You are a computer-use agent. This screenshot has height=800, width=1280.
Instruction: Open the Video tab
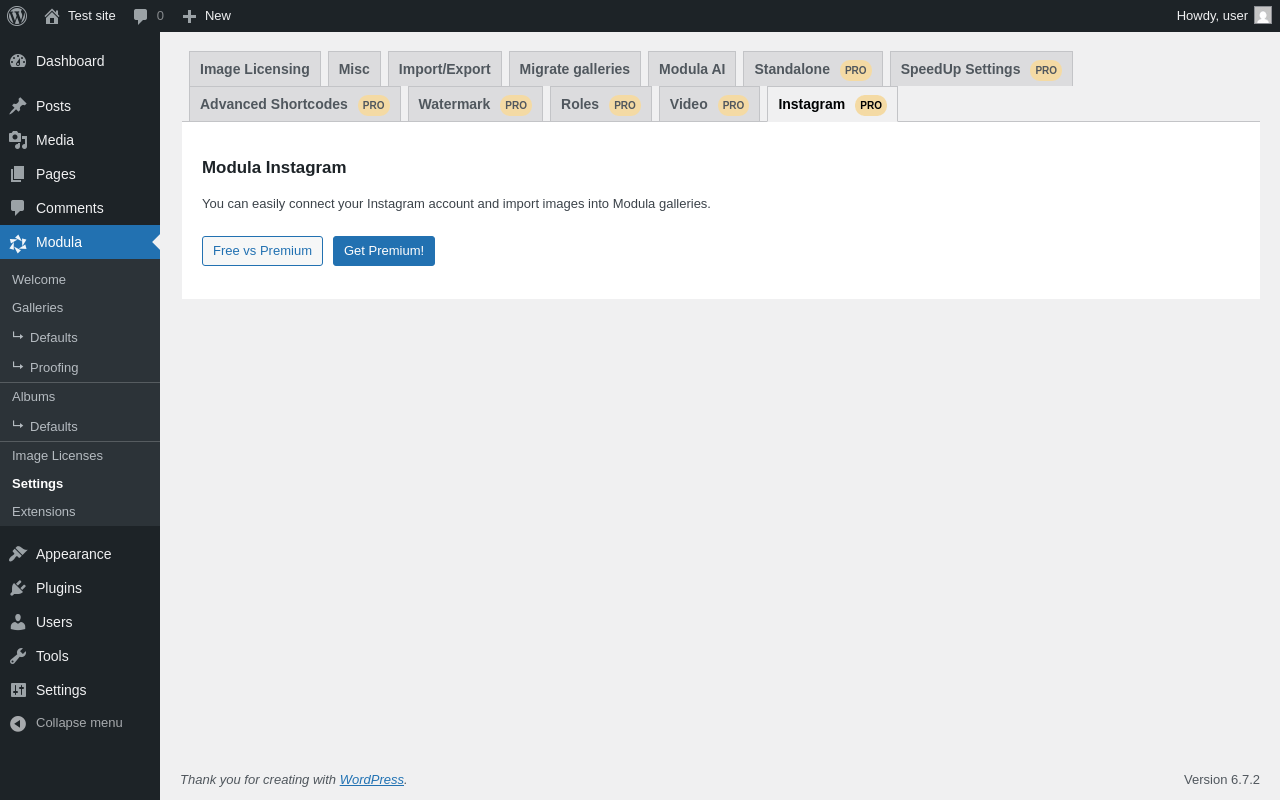pos(709,104)
